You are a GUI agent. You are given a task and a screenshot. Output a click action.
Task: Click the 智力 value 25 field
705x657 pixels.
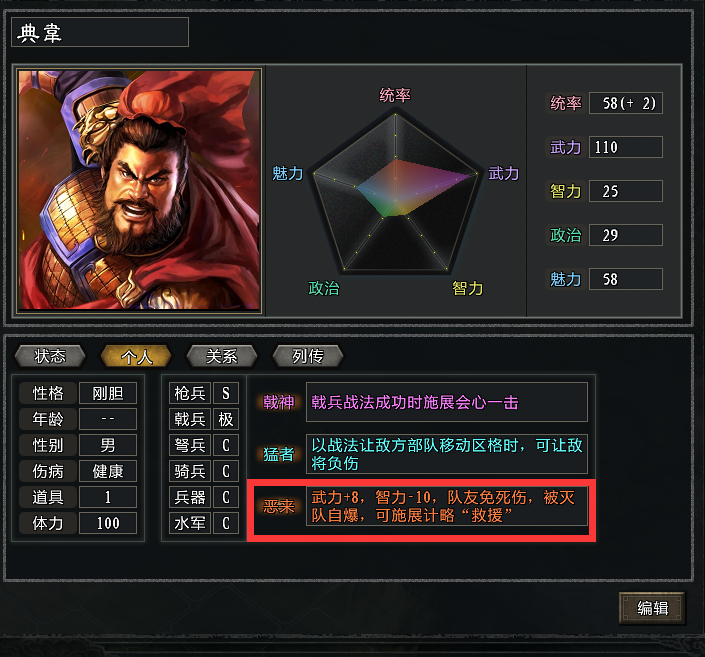tap(625, 191)
